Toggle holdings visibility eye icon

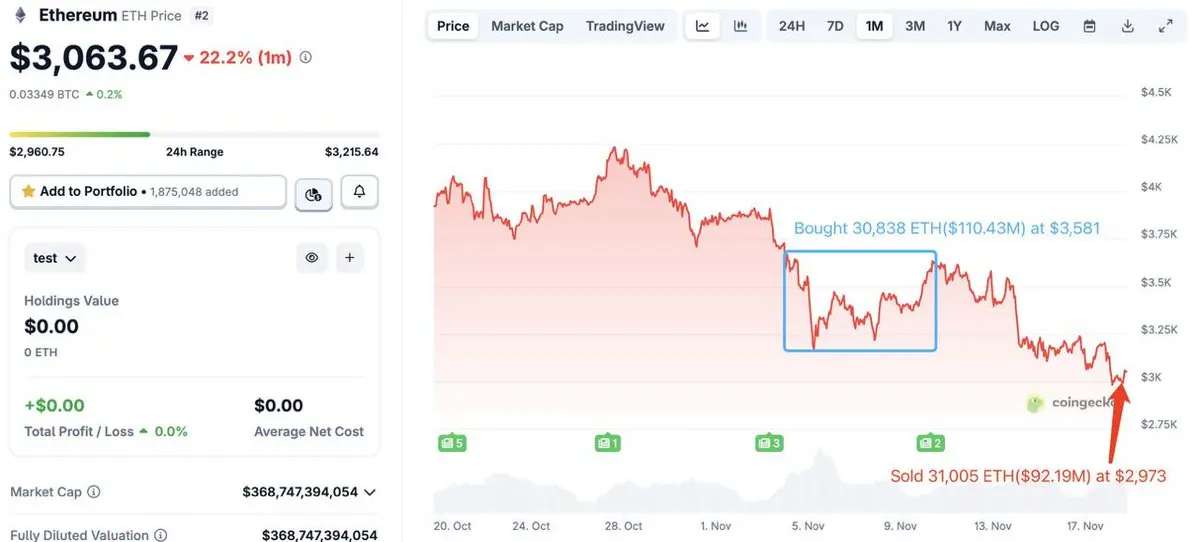[312, 258]
